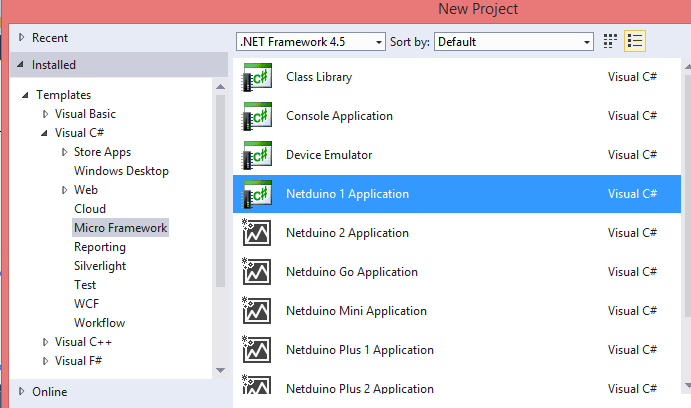The image size is (691, 408).
Task: Click Visual C# label in Device Emulator row
Action: click(632, 155)
